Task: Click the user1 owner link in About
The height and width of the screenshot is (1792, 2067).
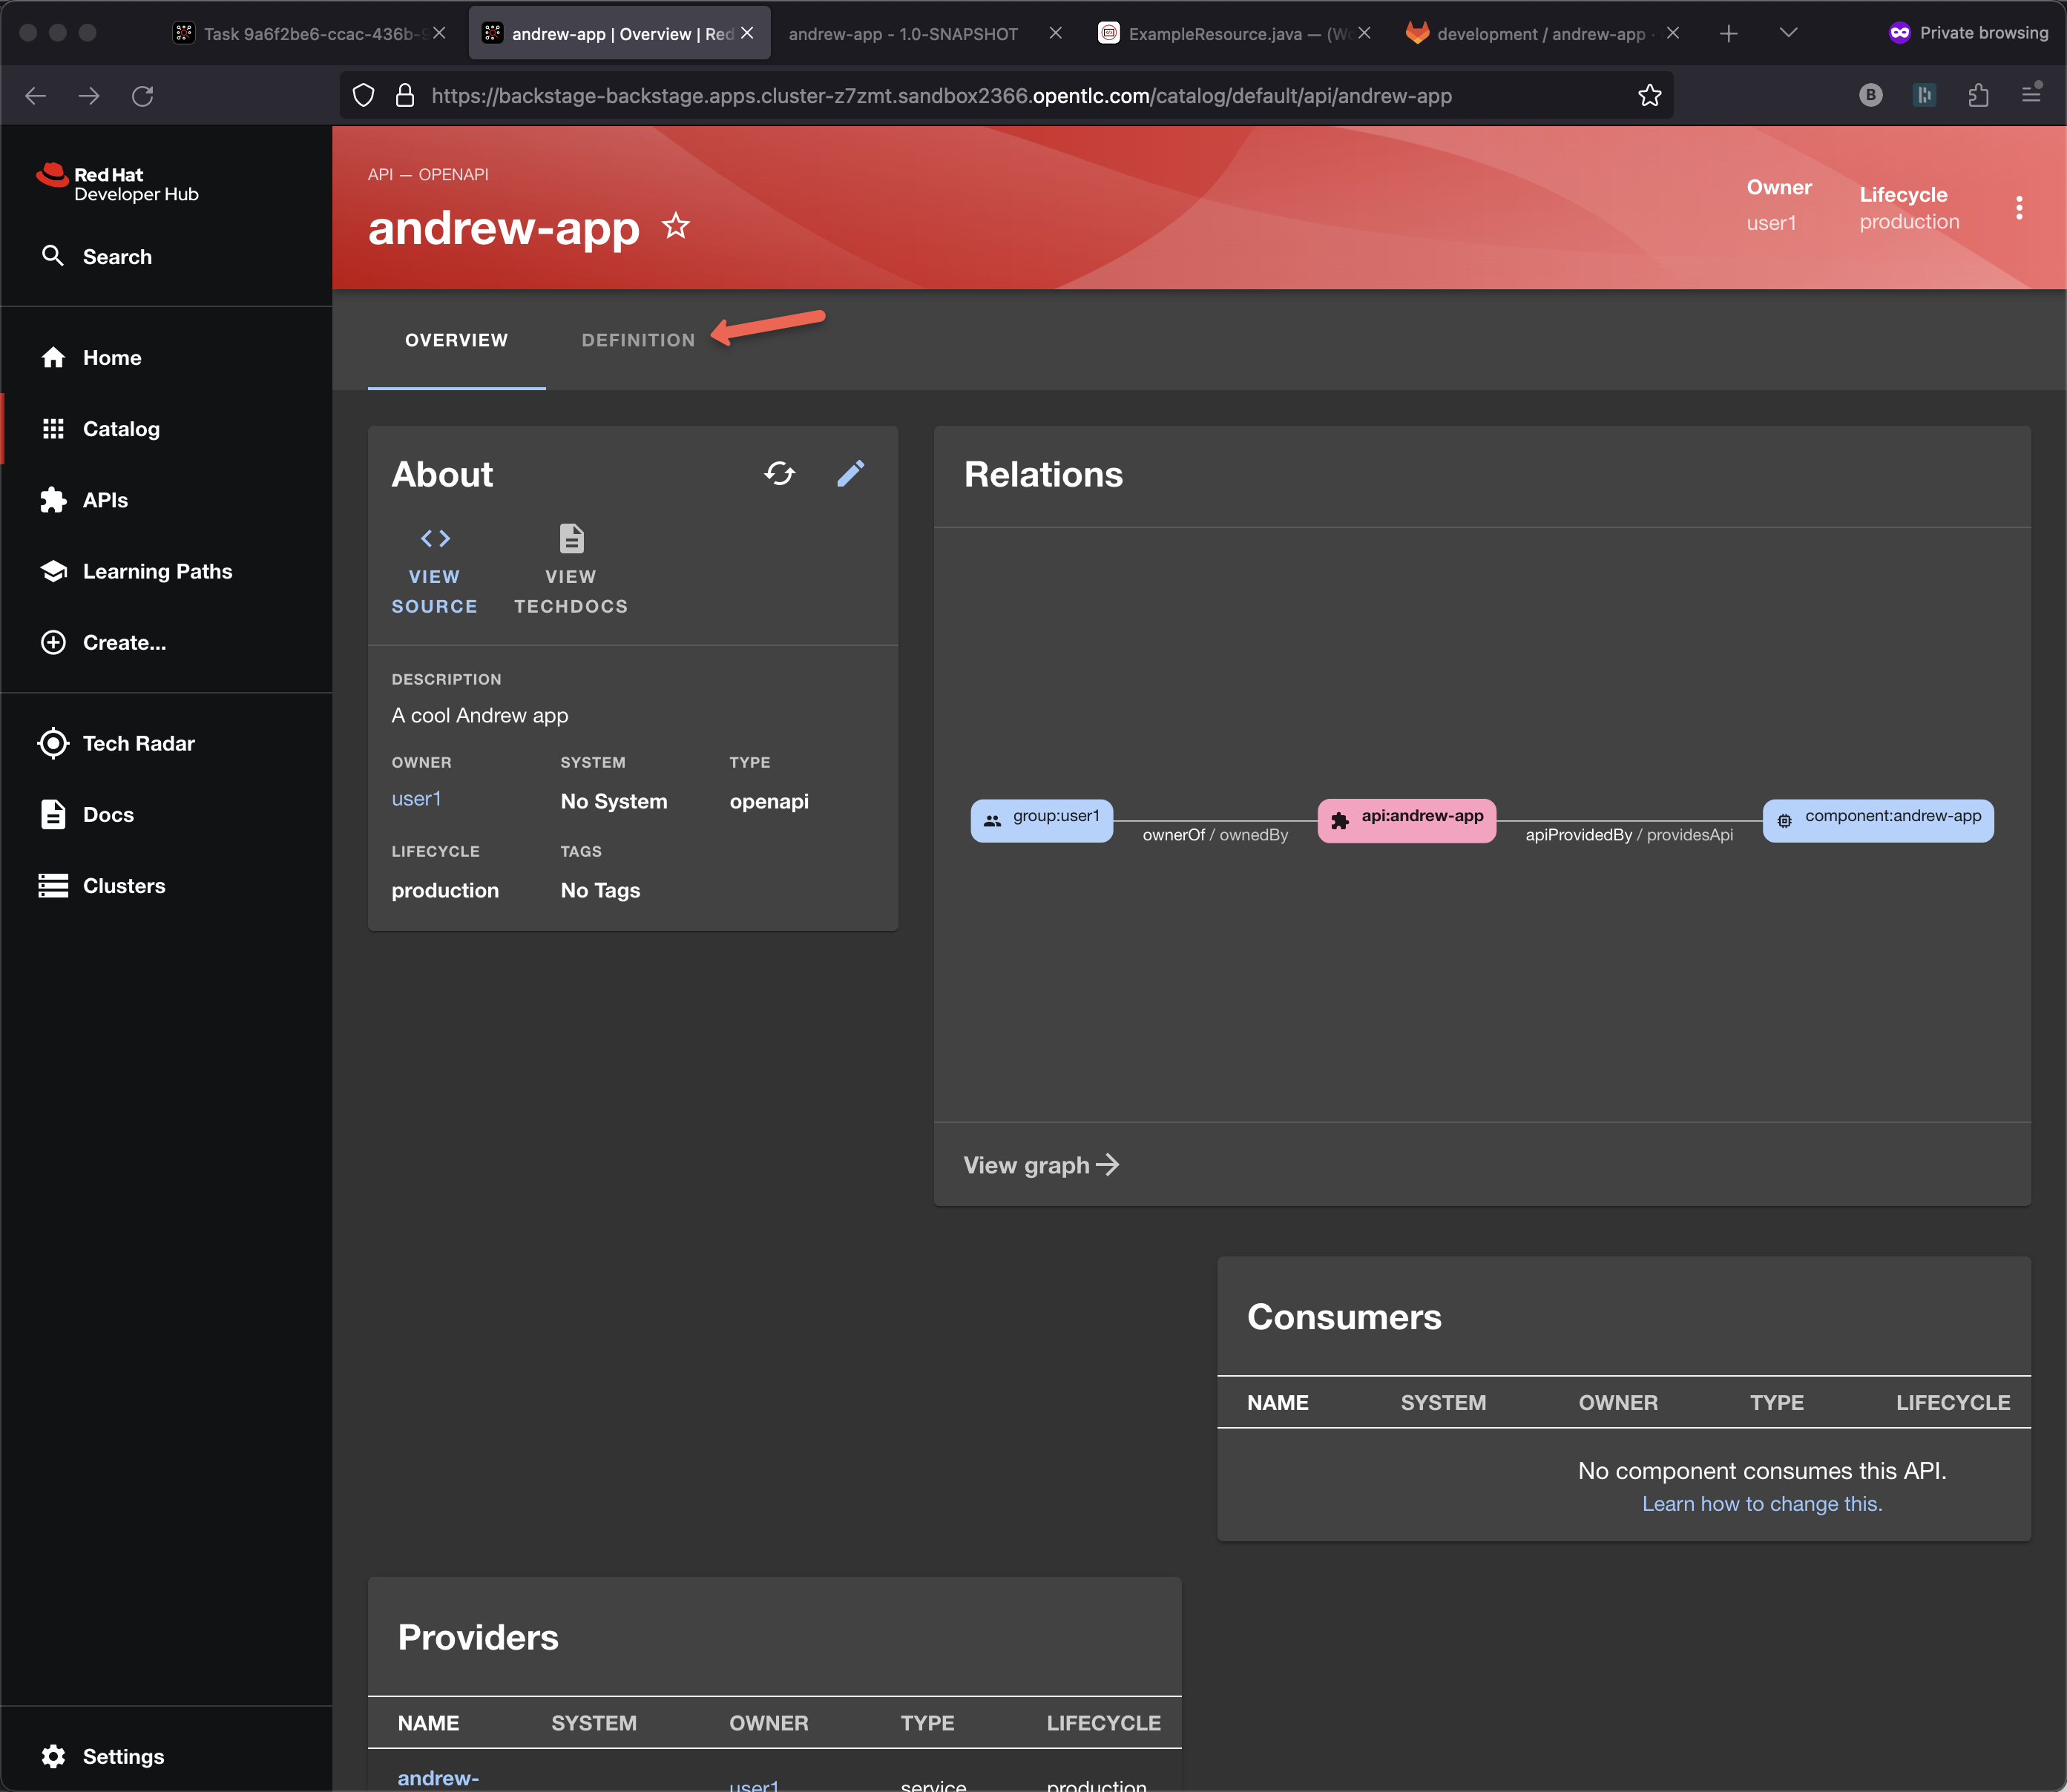Action: coord(416,799)
